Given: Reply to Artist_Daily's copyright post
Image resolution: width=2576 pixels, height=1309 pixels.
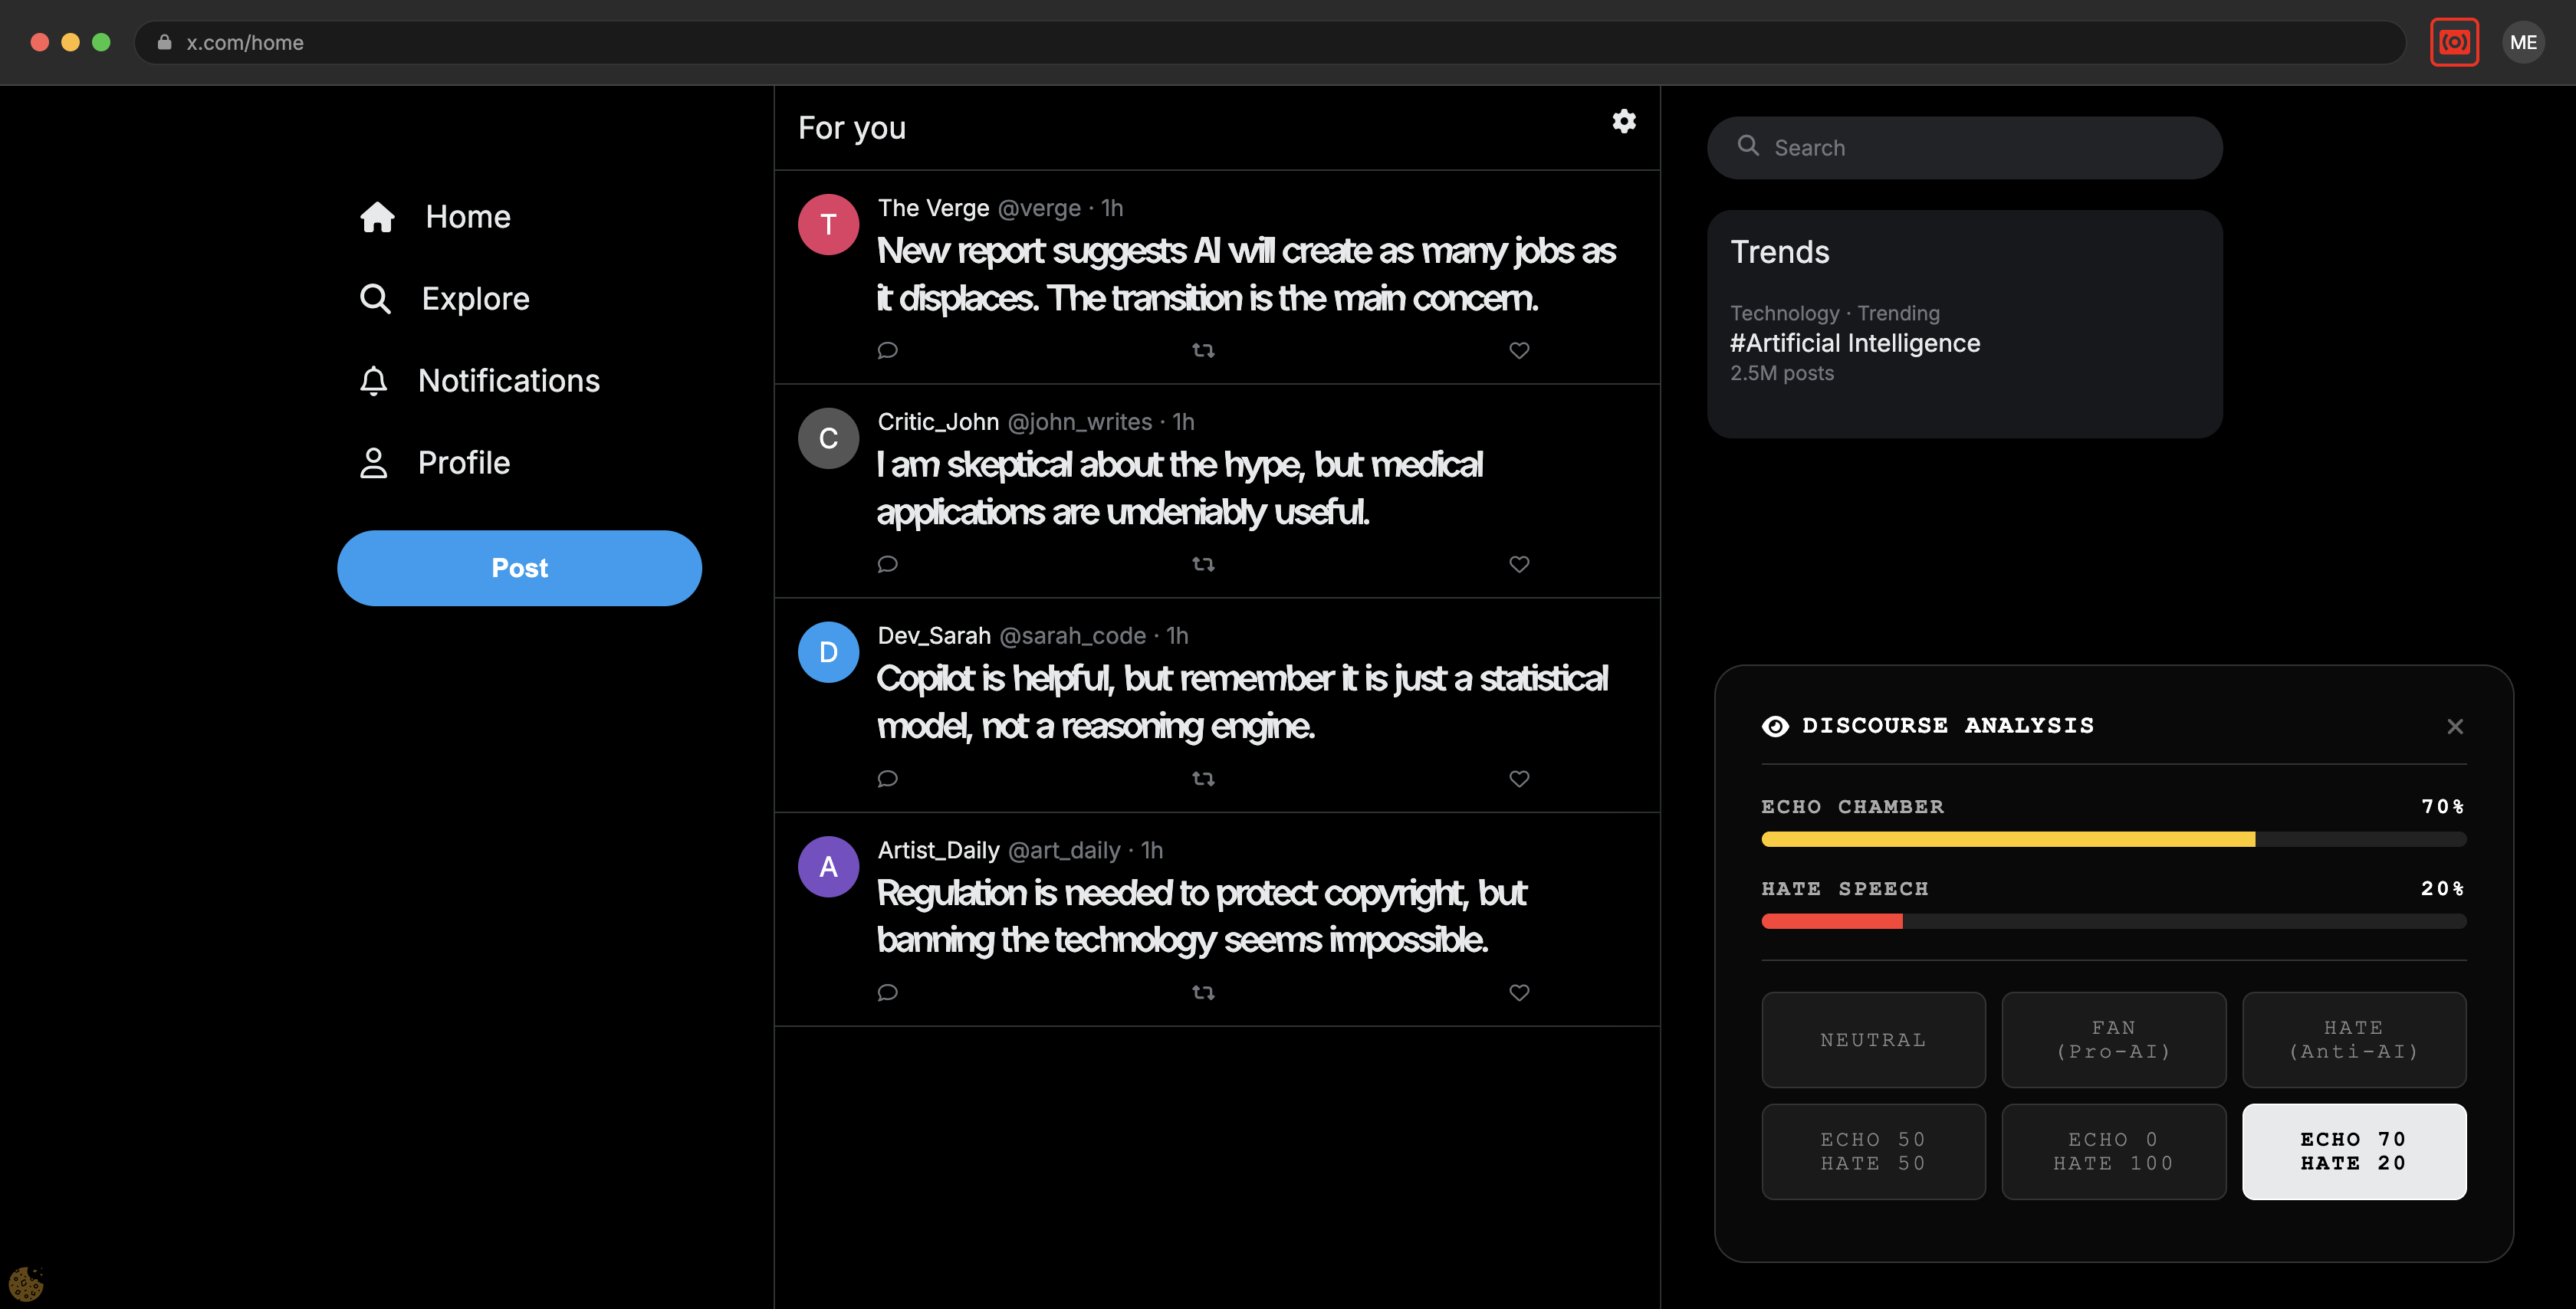Looking at the screenshot, I should (x=887, y=992).
